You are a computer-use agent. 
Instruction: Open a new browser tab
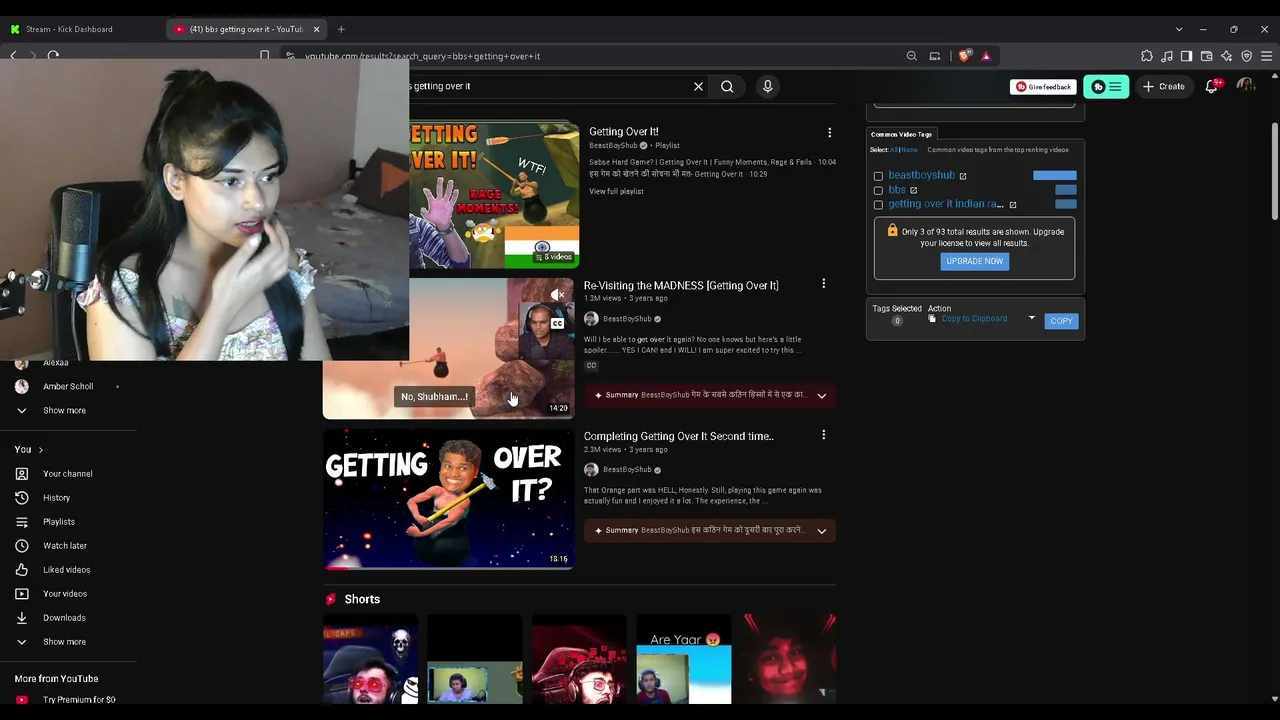click(x=341, y=29)
